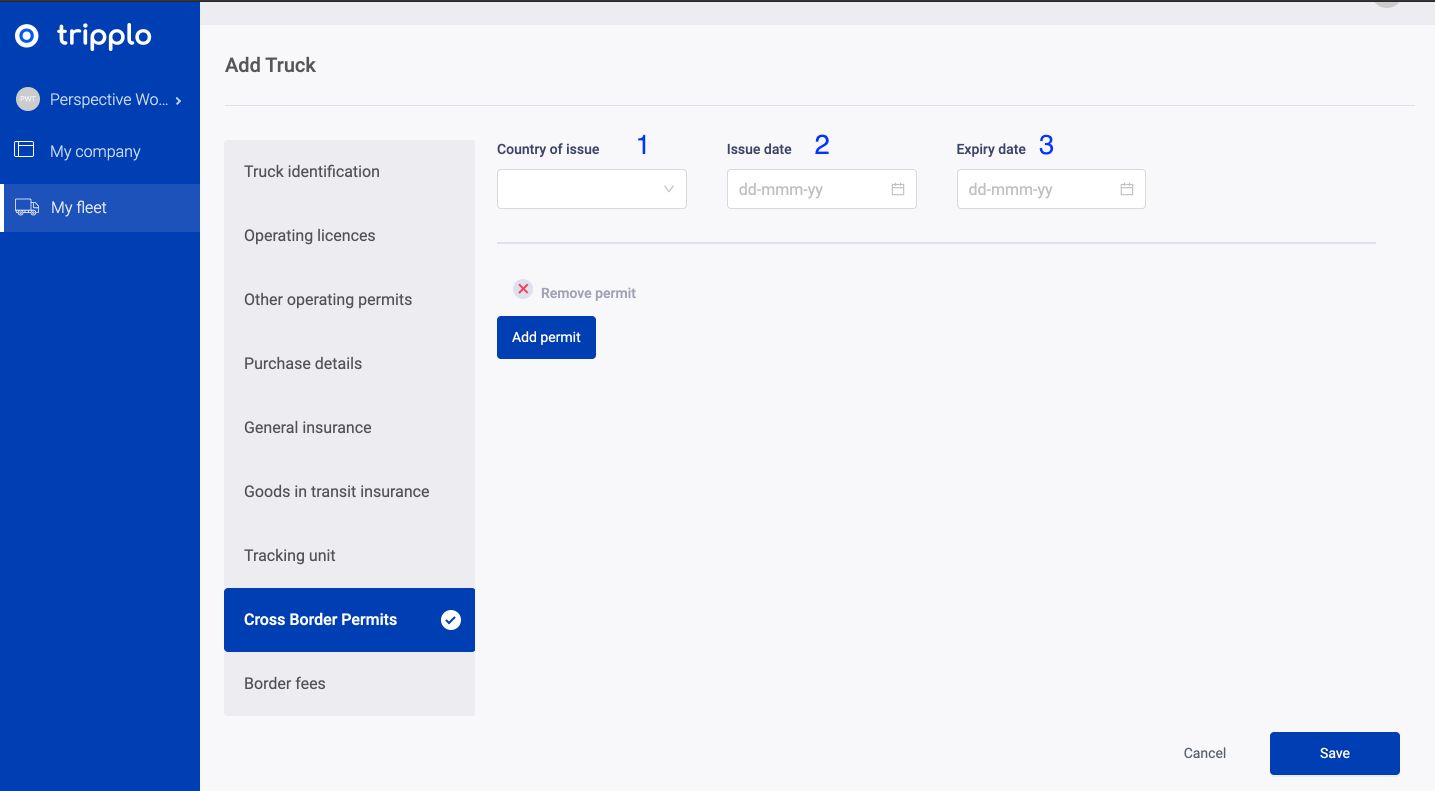Select the Border fees tab
Viewport: 1435px width, 791px height.
point(284,684)
